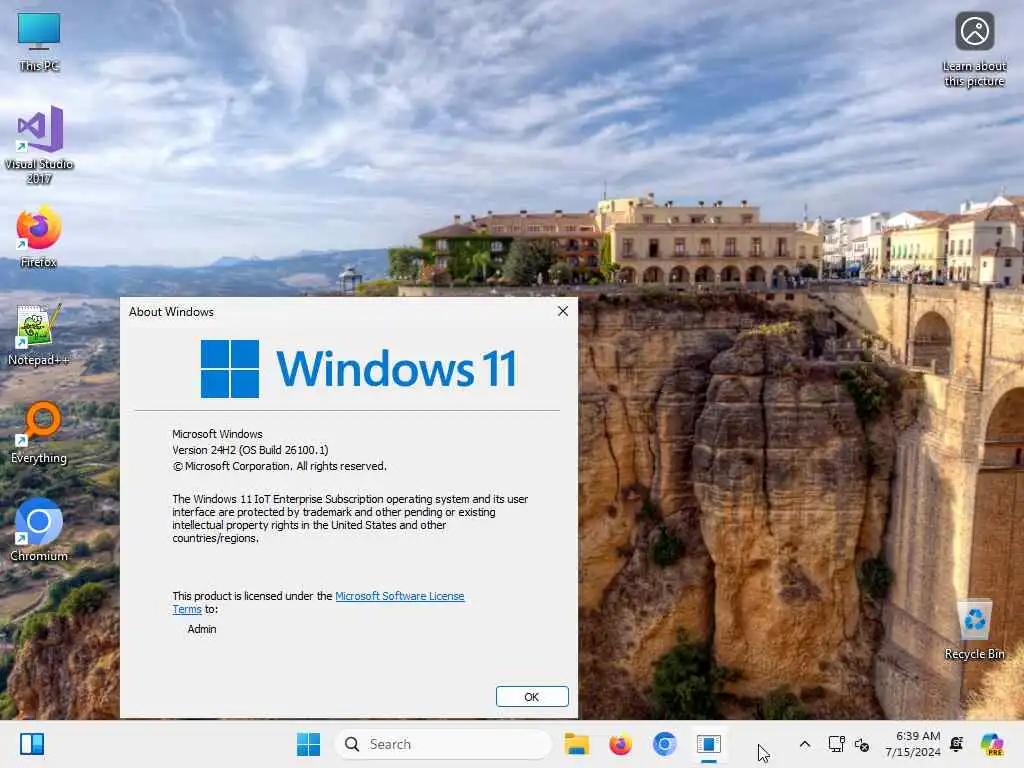Open Copilot preview icon on taskbar
Image resolution: width=1024 pixels, height=768 pixels.
(992, 744)
